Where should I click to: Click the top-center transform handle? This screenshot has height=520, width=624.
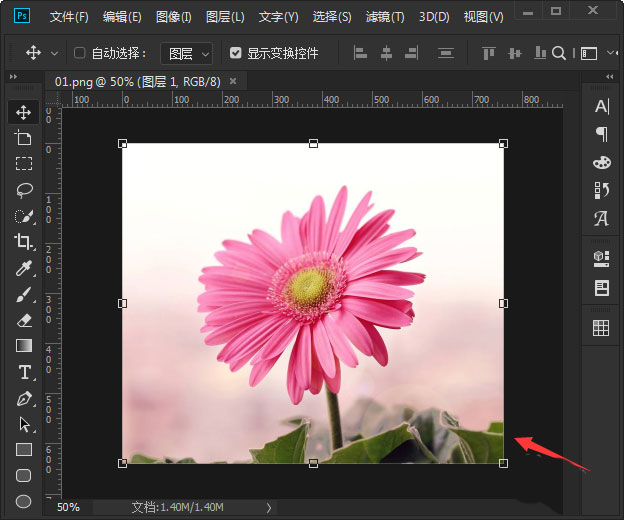313,144
